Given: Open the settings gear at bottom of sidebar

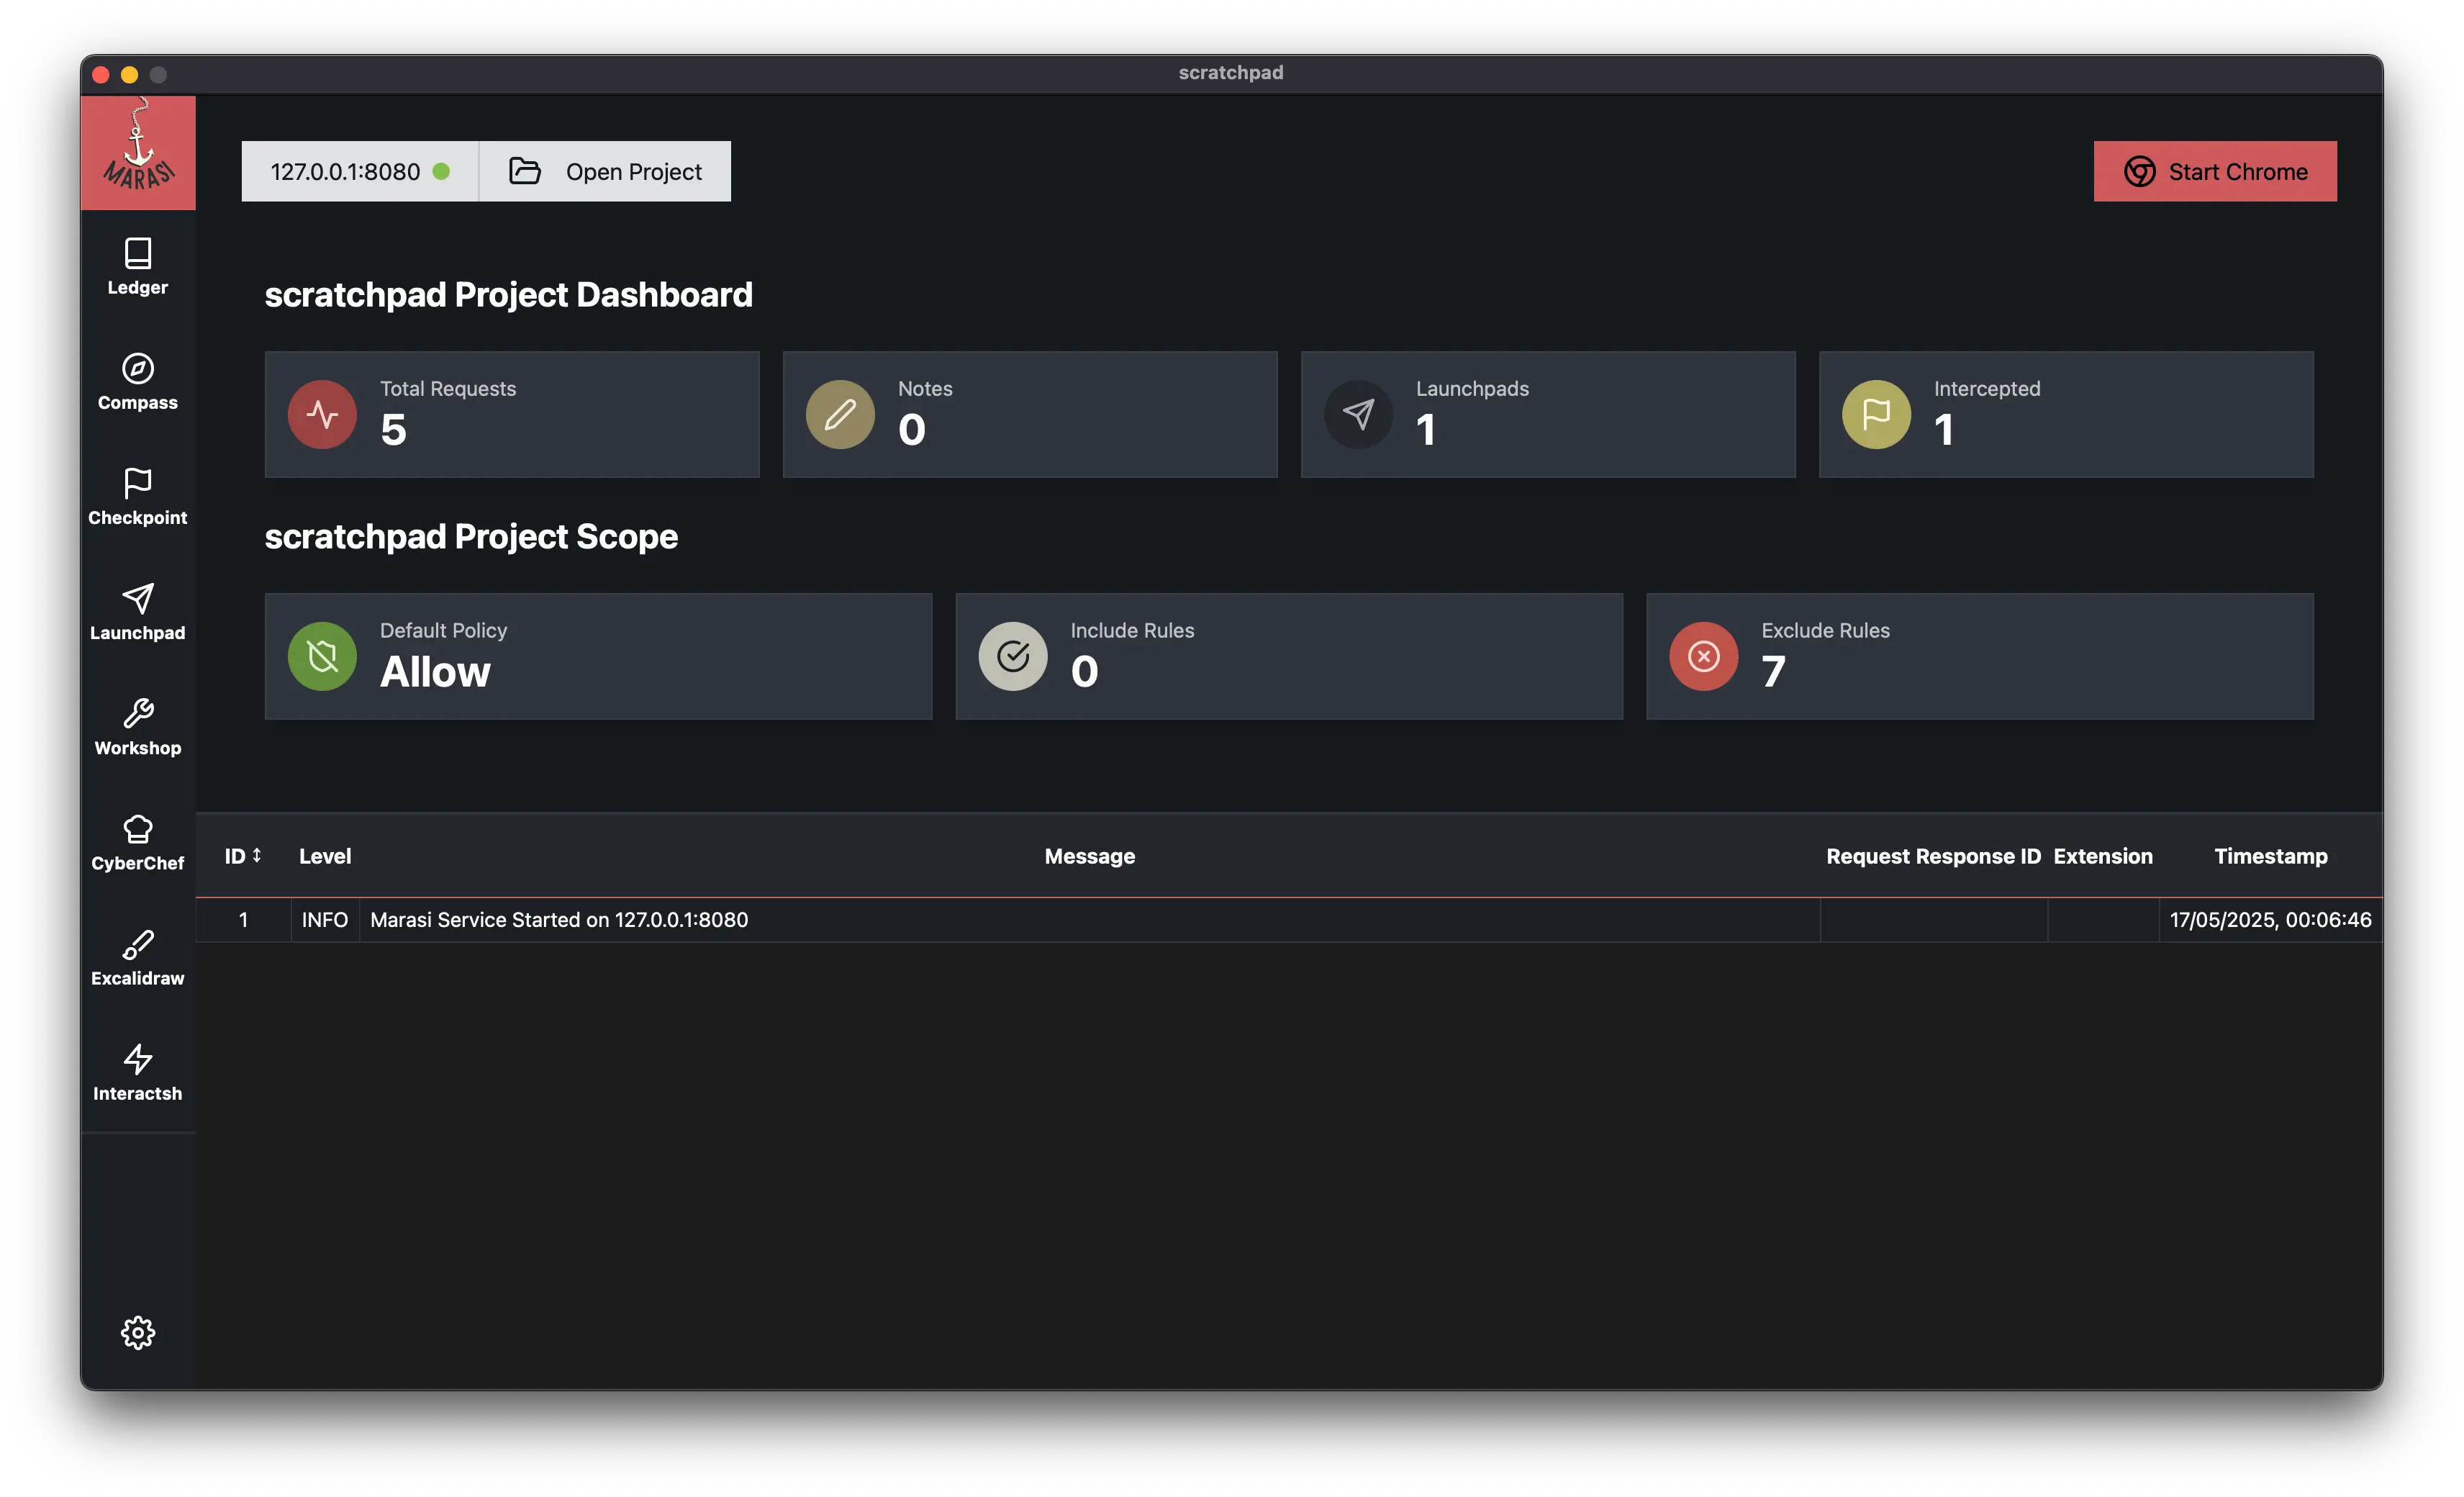Looking at the screenshot, I should point(138,1332).
